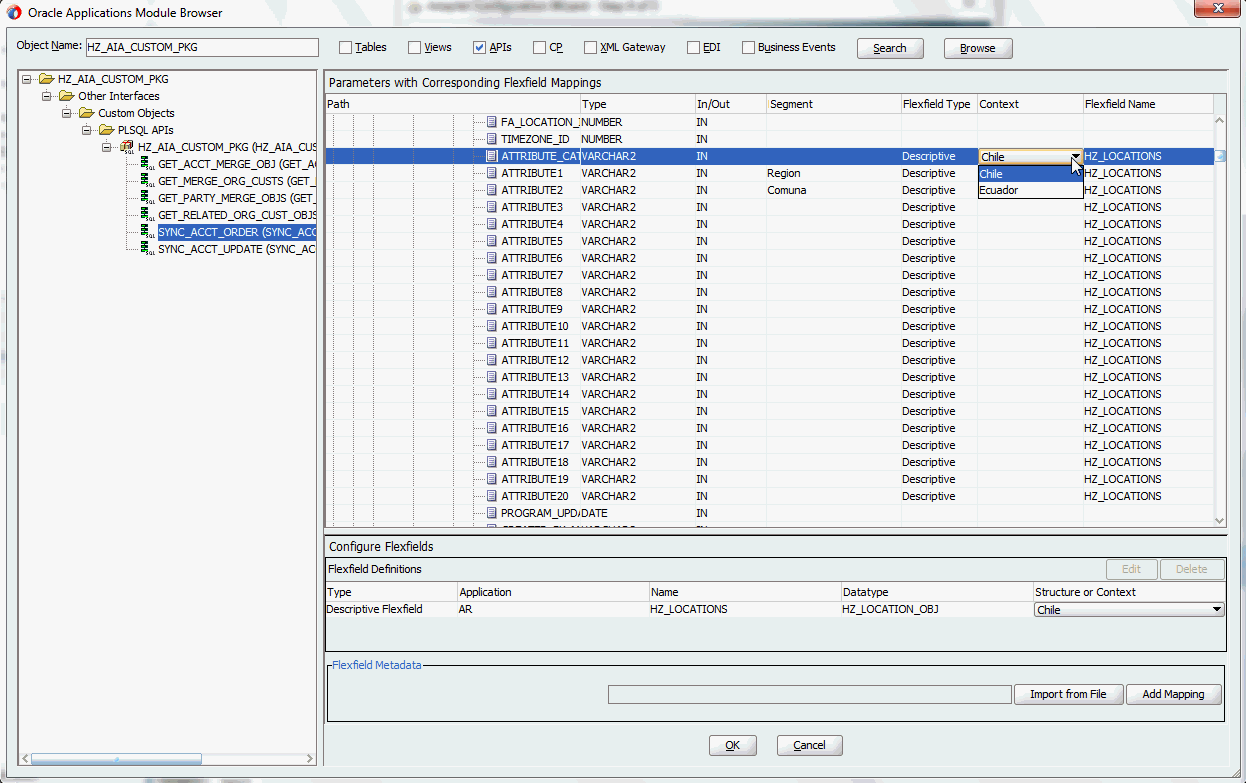This screenshot has height=783, width=1246.
Task: Click the parameter icon beside ATTRIBUTE_CAT
Action: click(491, 156)
